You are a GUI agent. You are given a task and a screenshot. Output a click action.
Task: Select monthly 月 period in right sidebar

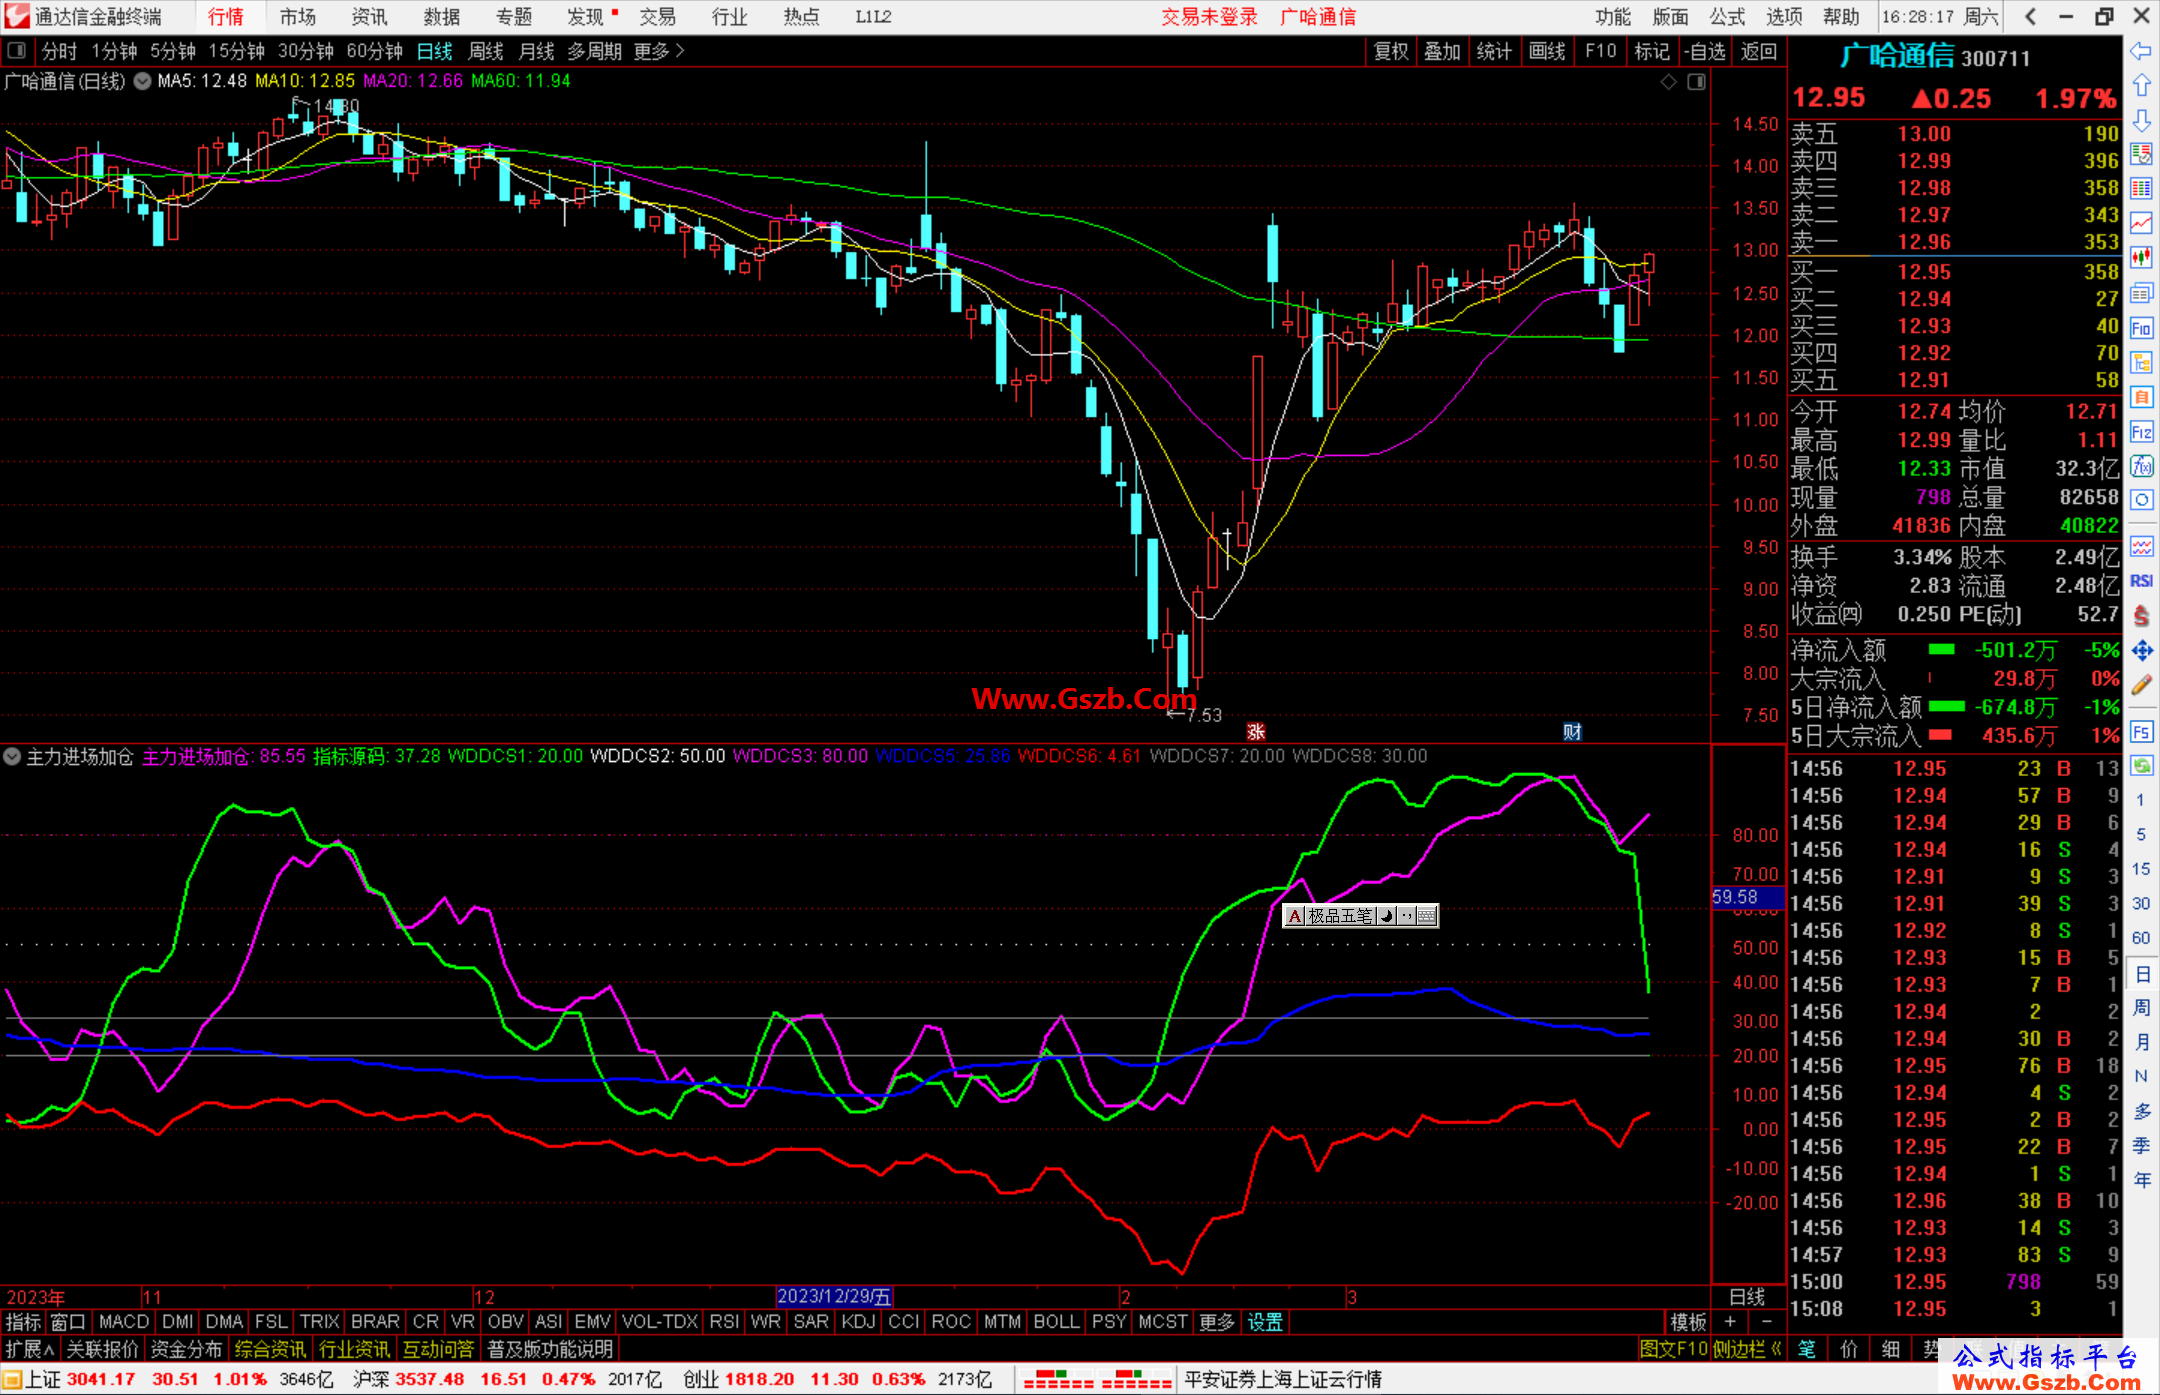(2142, 1042)
